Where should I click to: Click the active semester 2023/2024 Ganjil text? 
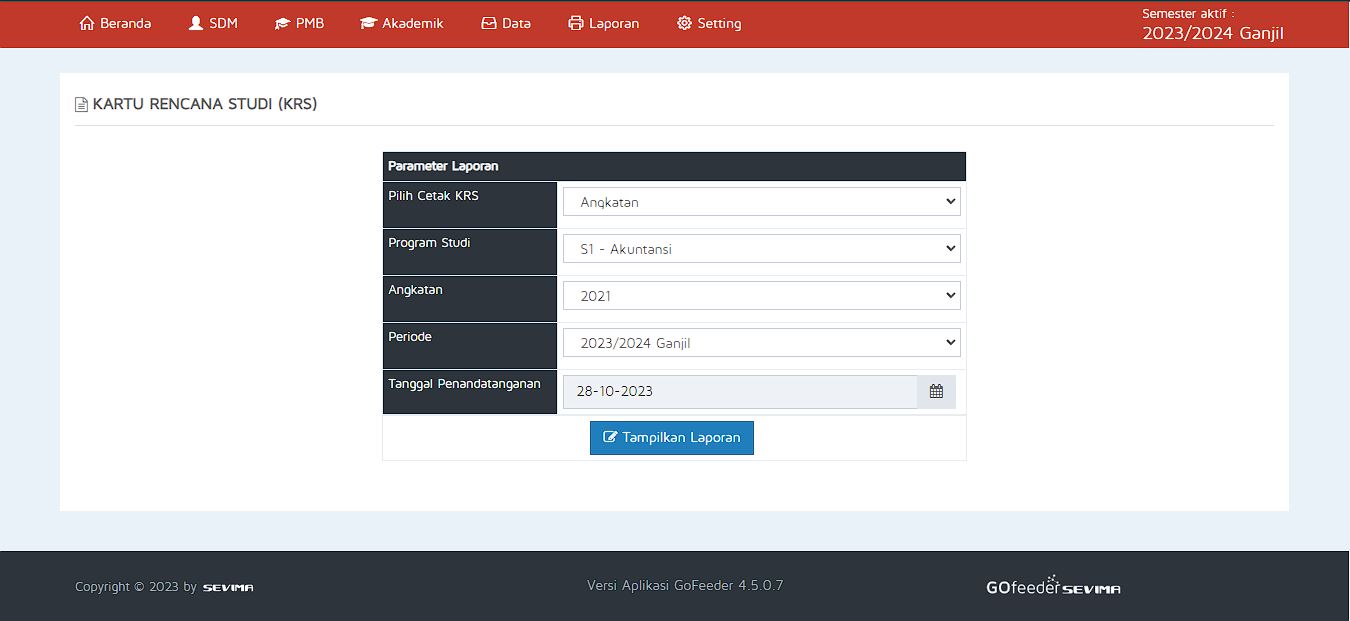pos(1212,33)
